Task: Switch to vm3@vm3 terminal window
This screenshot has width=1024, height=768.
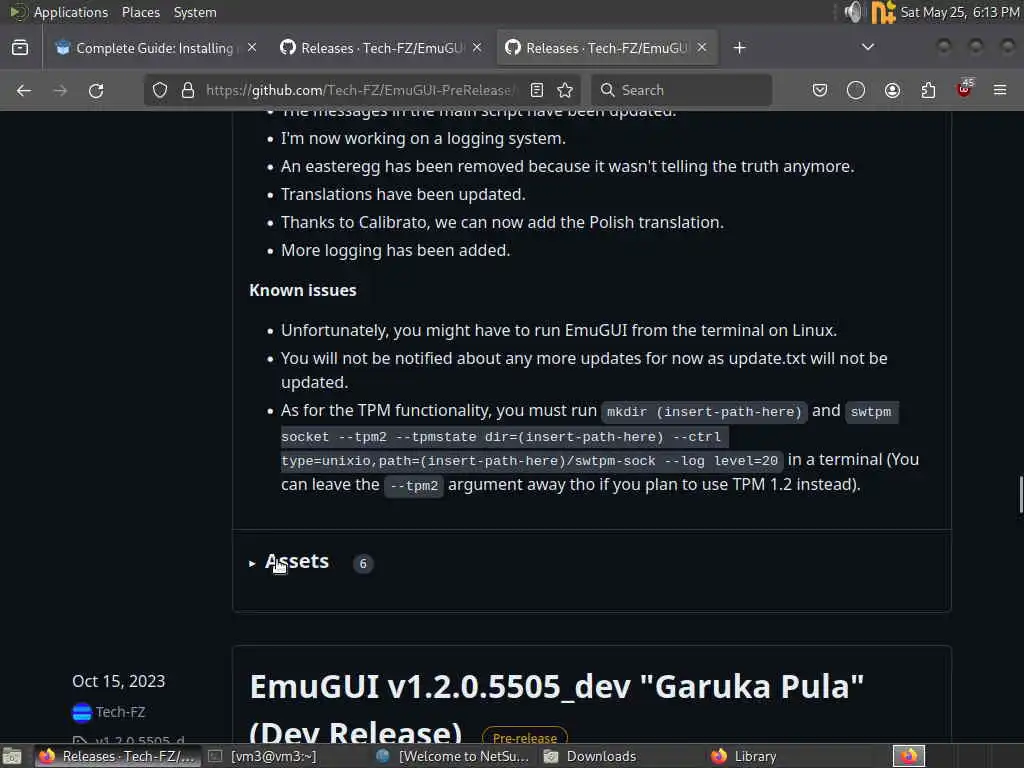Action: point(263,756)
